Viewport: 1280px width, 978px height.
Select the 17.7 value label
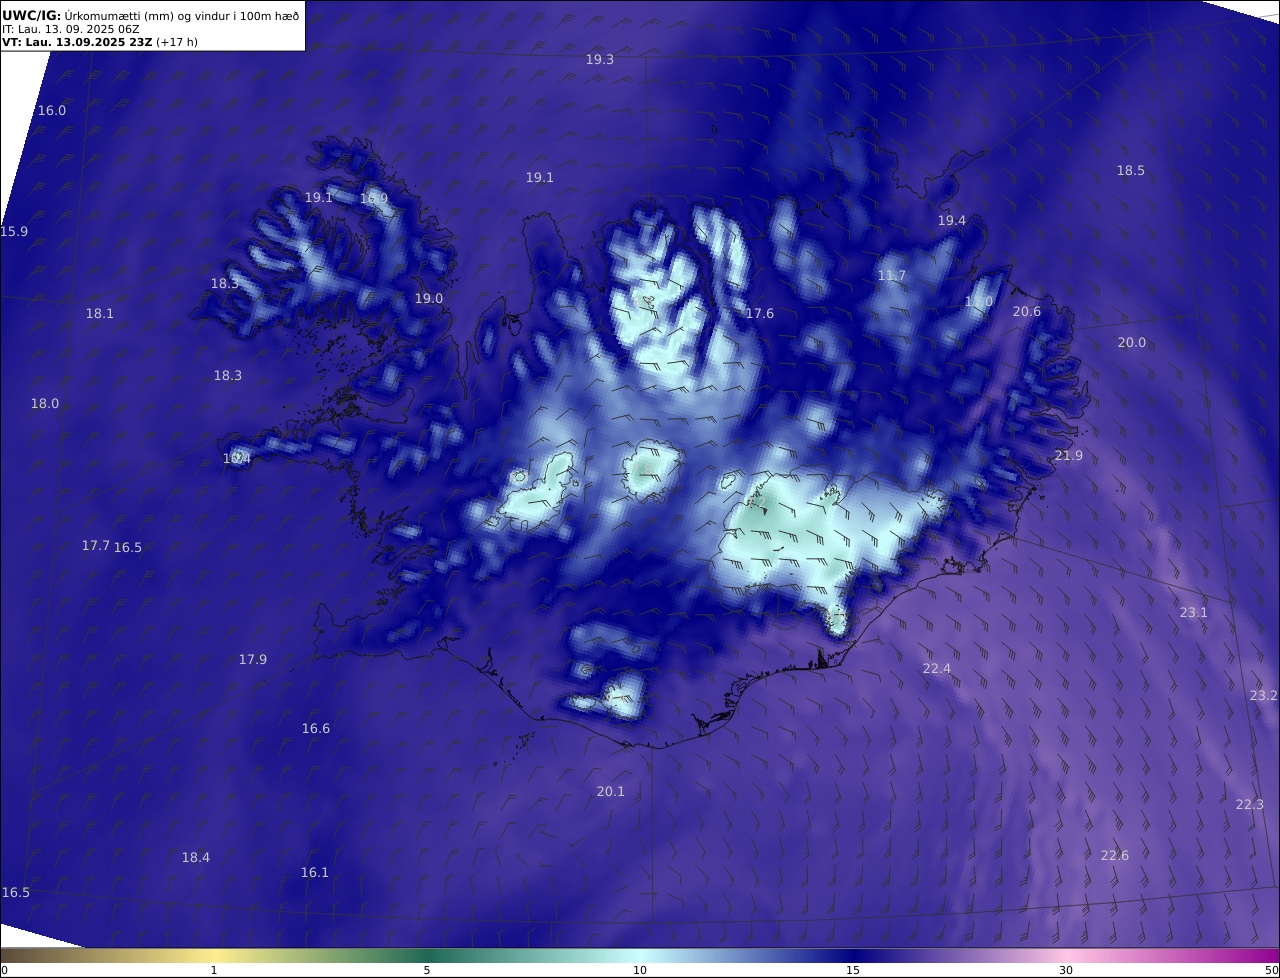tap(96, 546)
